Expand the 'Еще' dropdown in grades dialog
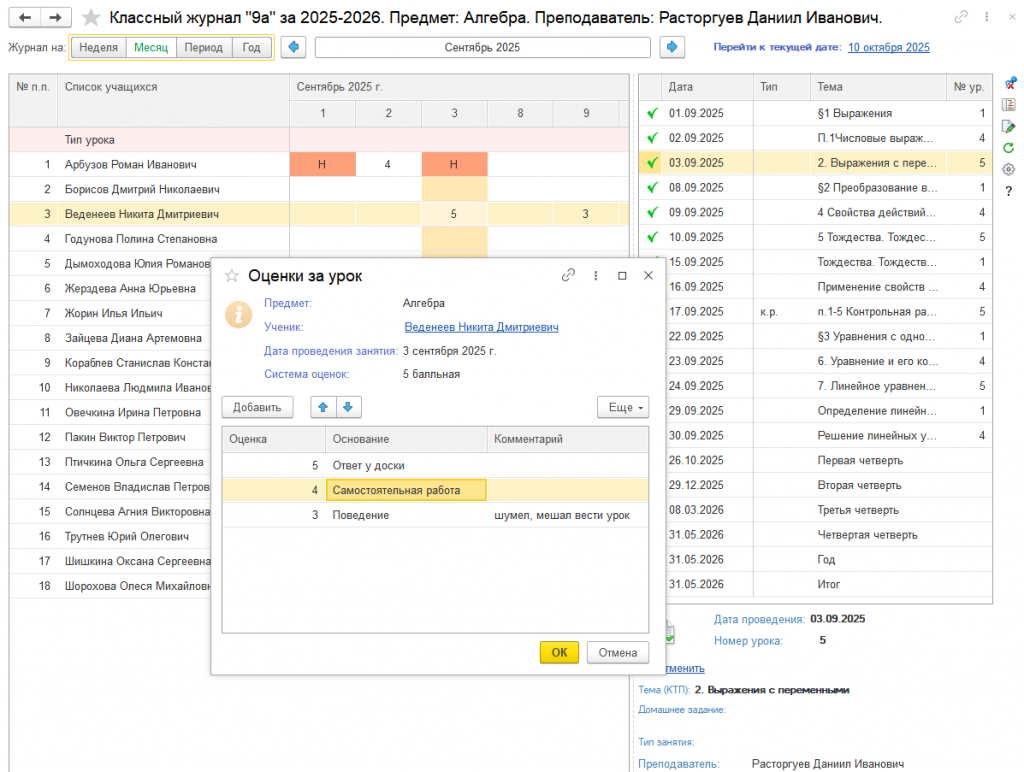The image size is (1024, 772). 623,407
